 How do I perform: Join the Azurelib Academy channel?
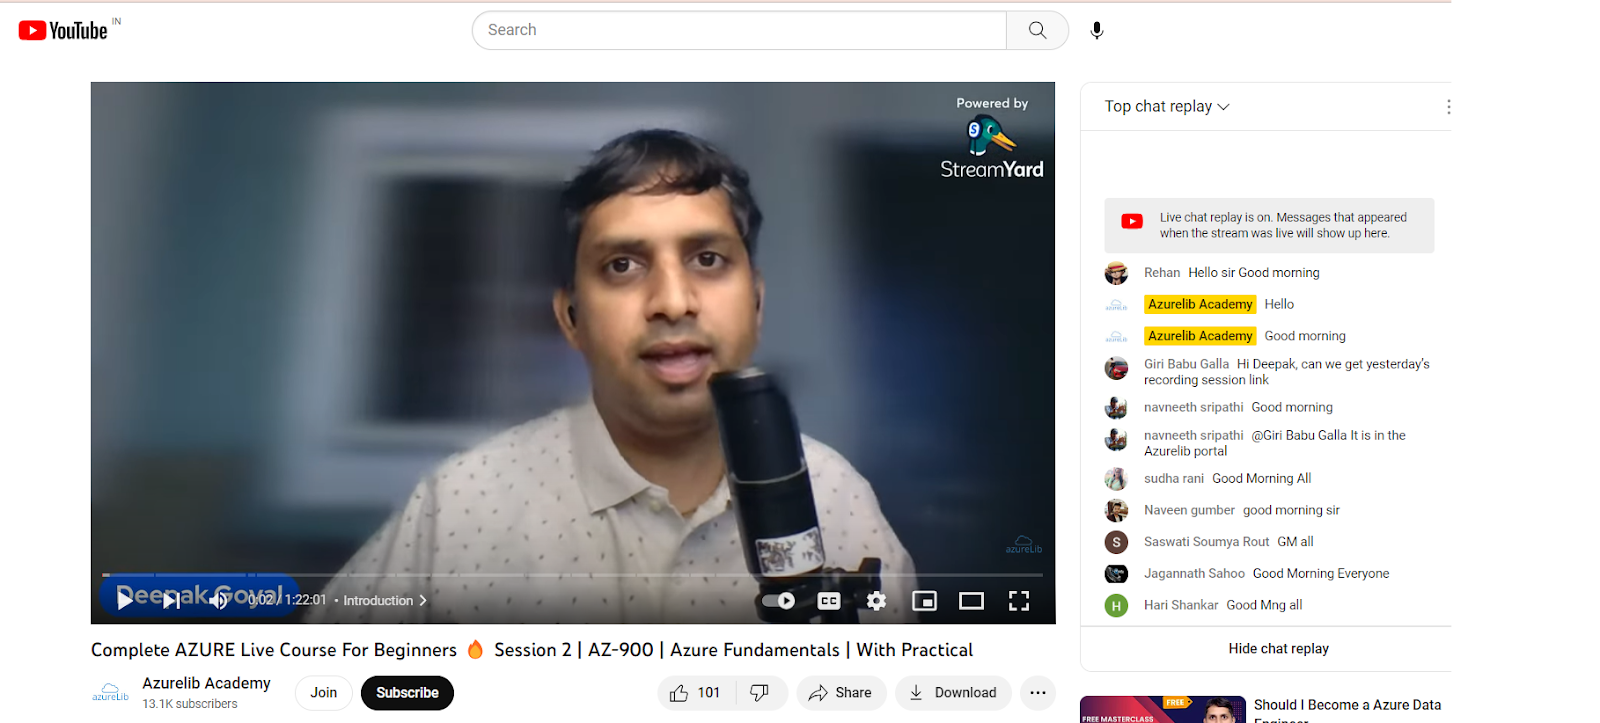coord(323,693)
